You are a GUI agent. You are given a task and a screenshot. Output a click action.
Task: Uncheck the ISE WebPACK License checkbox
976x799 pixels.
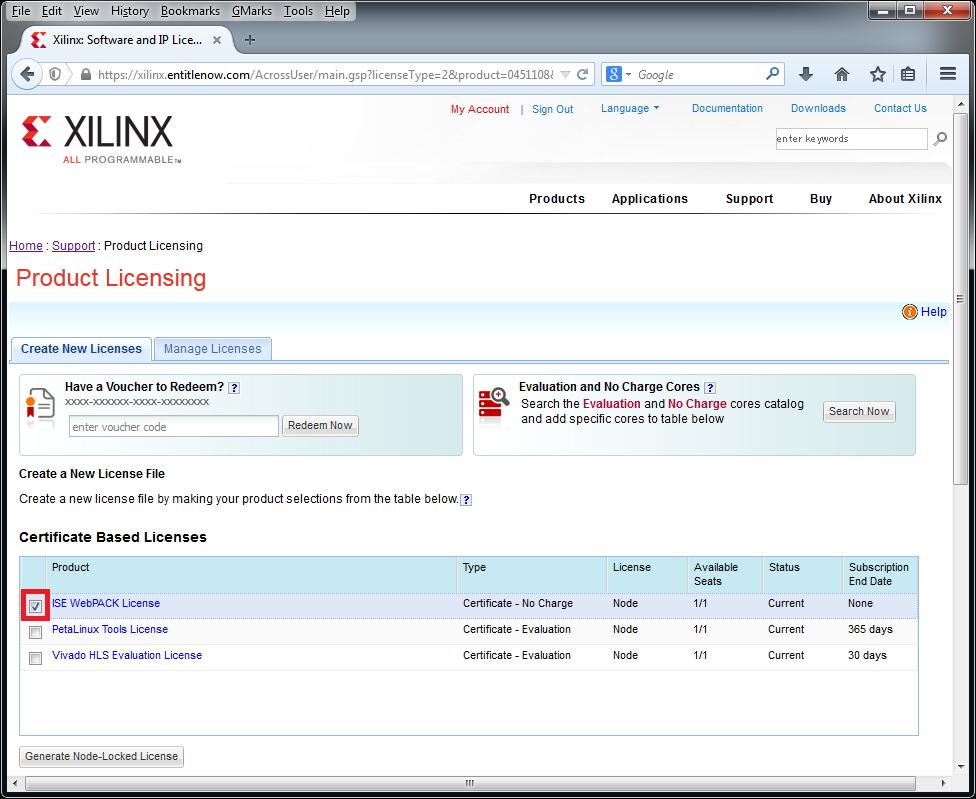click(35, 606)
